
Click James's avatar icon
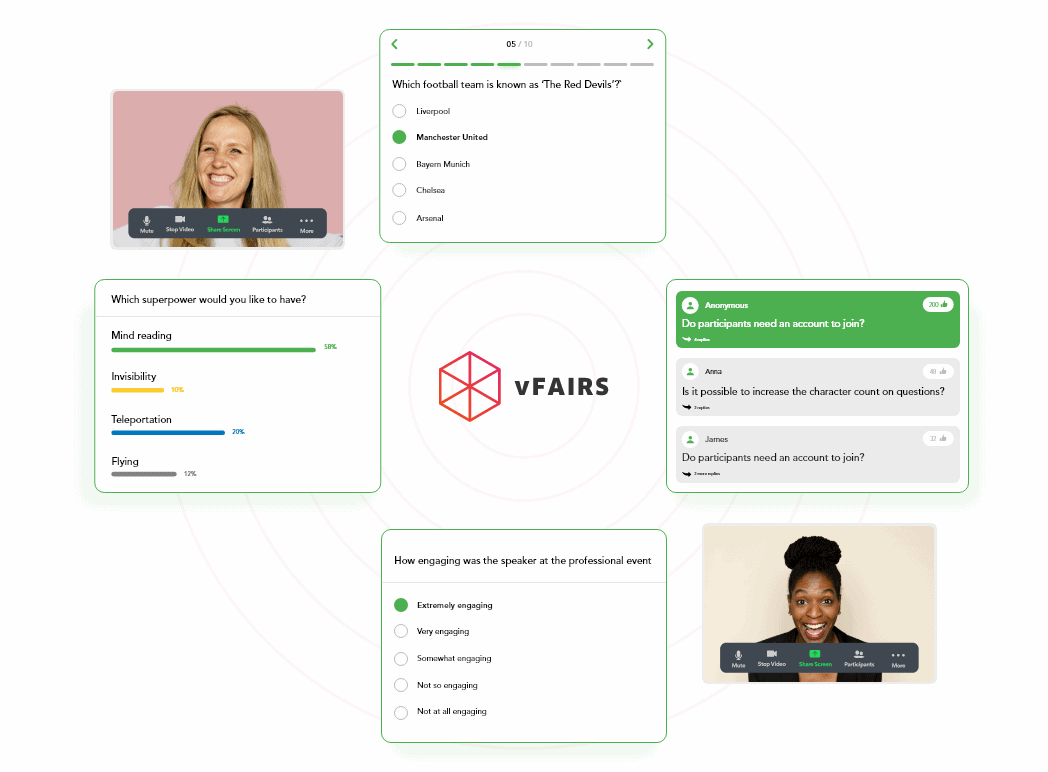(x=690, y=439)
